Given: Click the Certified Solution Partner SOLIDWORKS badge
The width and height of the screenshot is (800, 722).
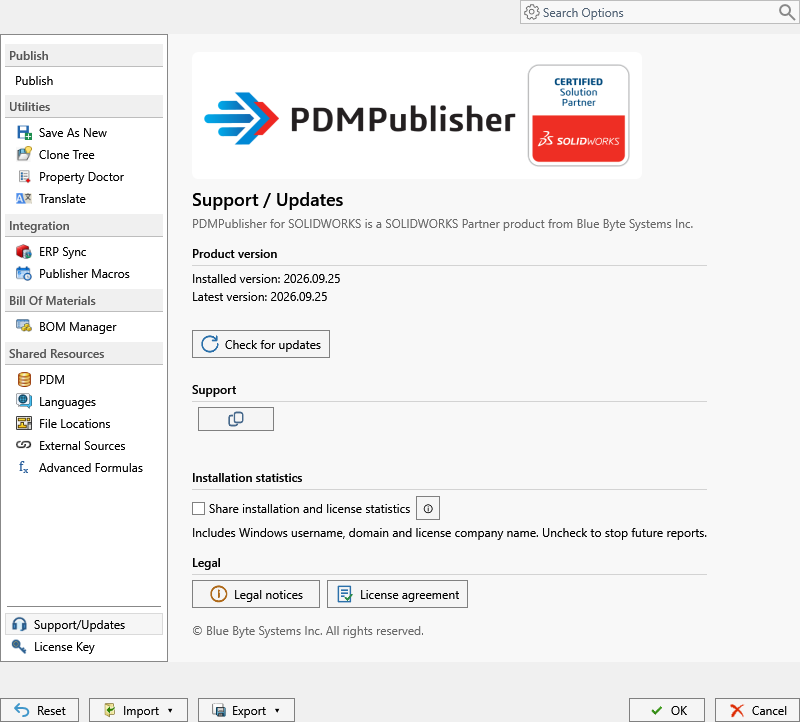Looking at the screenshot, I should pos(578,115).
